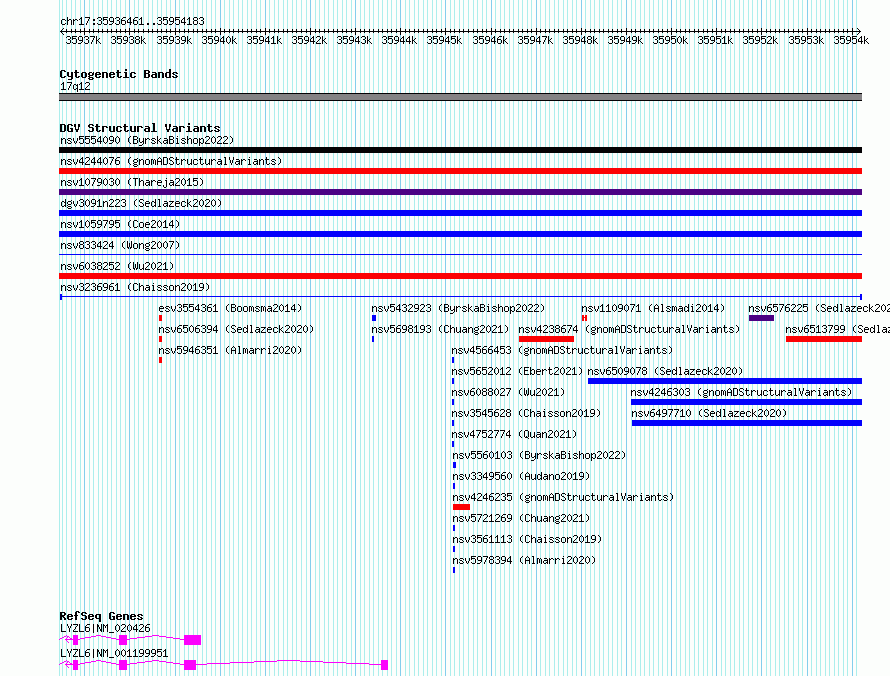Click nsv5721269 (Chuang2021) variant label
The width and height of the screenshot is (890, 676).
coord(521,518)
